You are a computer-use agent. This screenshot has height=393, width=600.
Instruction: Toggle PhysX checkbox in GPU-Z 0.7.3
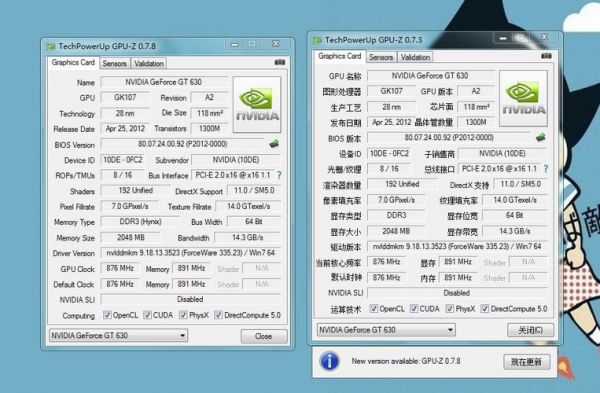pyautogui.click(x=450, y=308)
